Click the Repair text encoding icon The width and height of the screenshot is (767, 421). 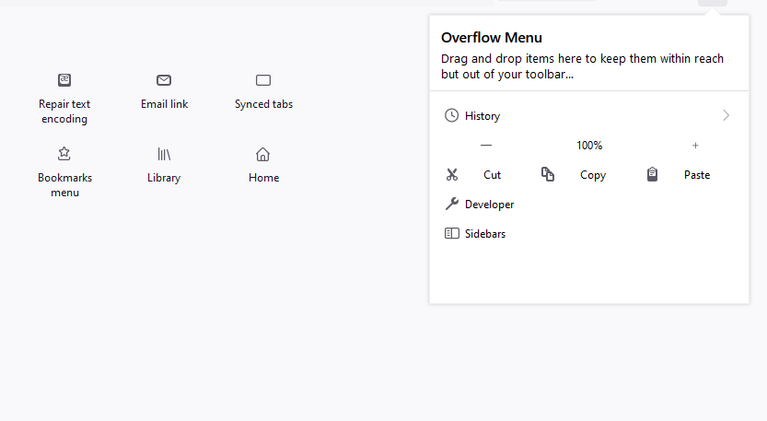click(x=64, y=80)
